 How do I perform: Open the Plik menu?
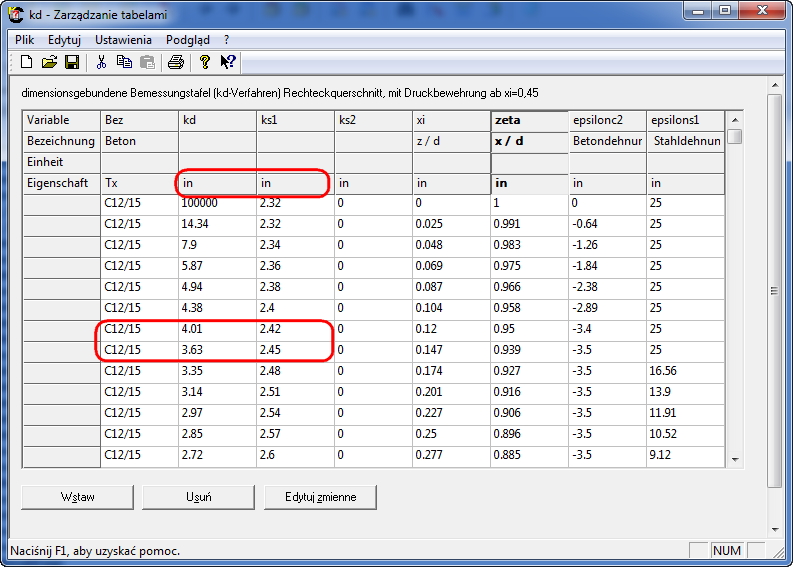click(x=25, y=40)
